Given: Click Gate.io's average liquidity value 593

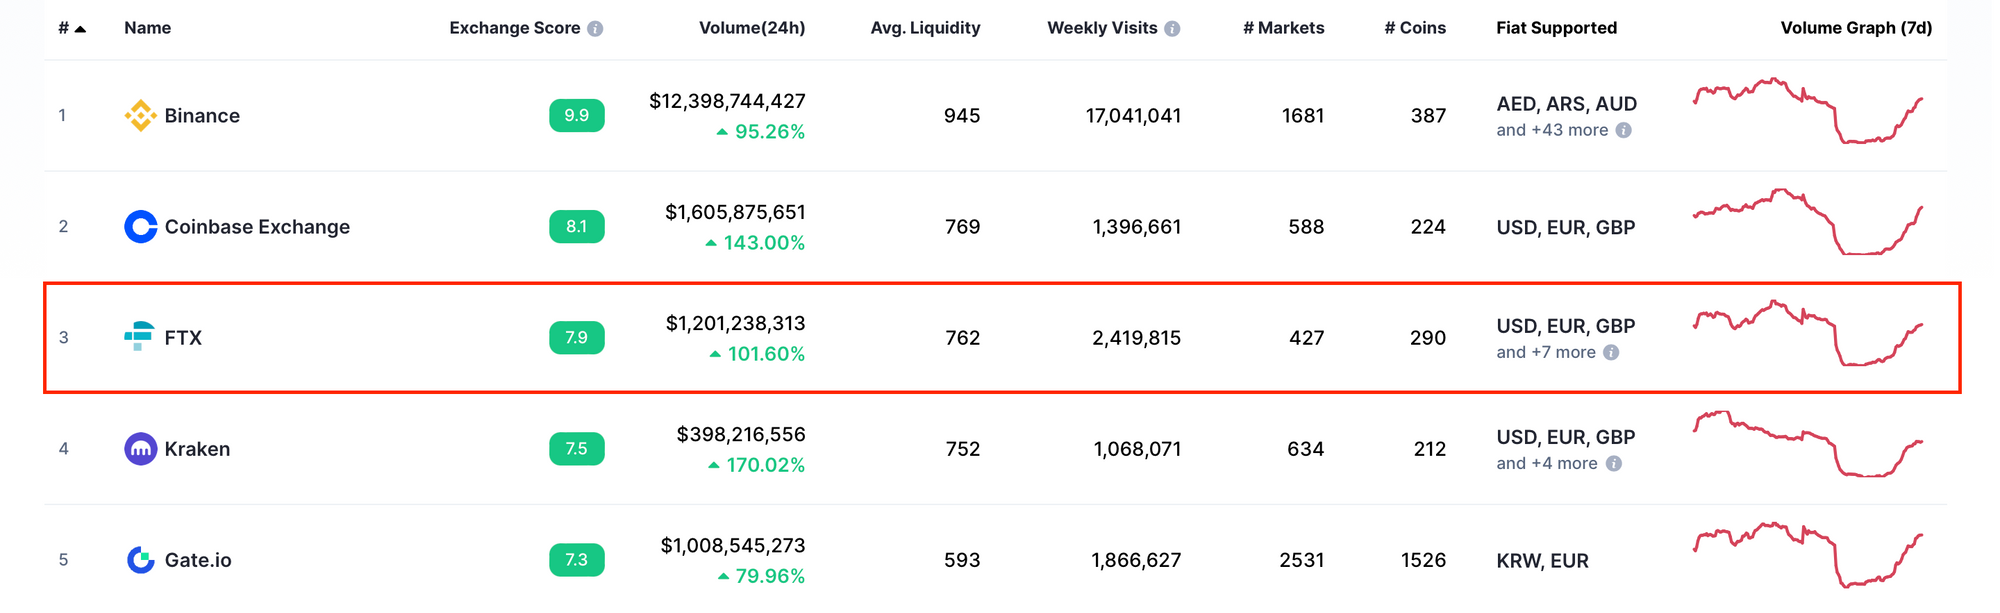Looking at the screenshot, I should tap(962, 560).
